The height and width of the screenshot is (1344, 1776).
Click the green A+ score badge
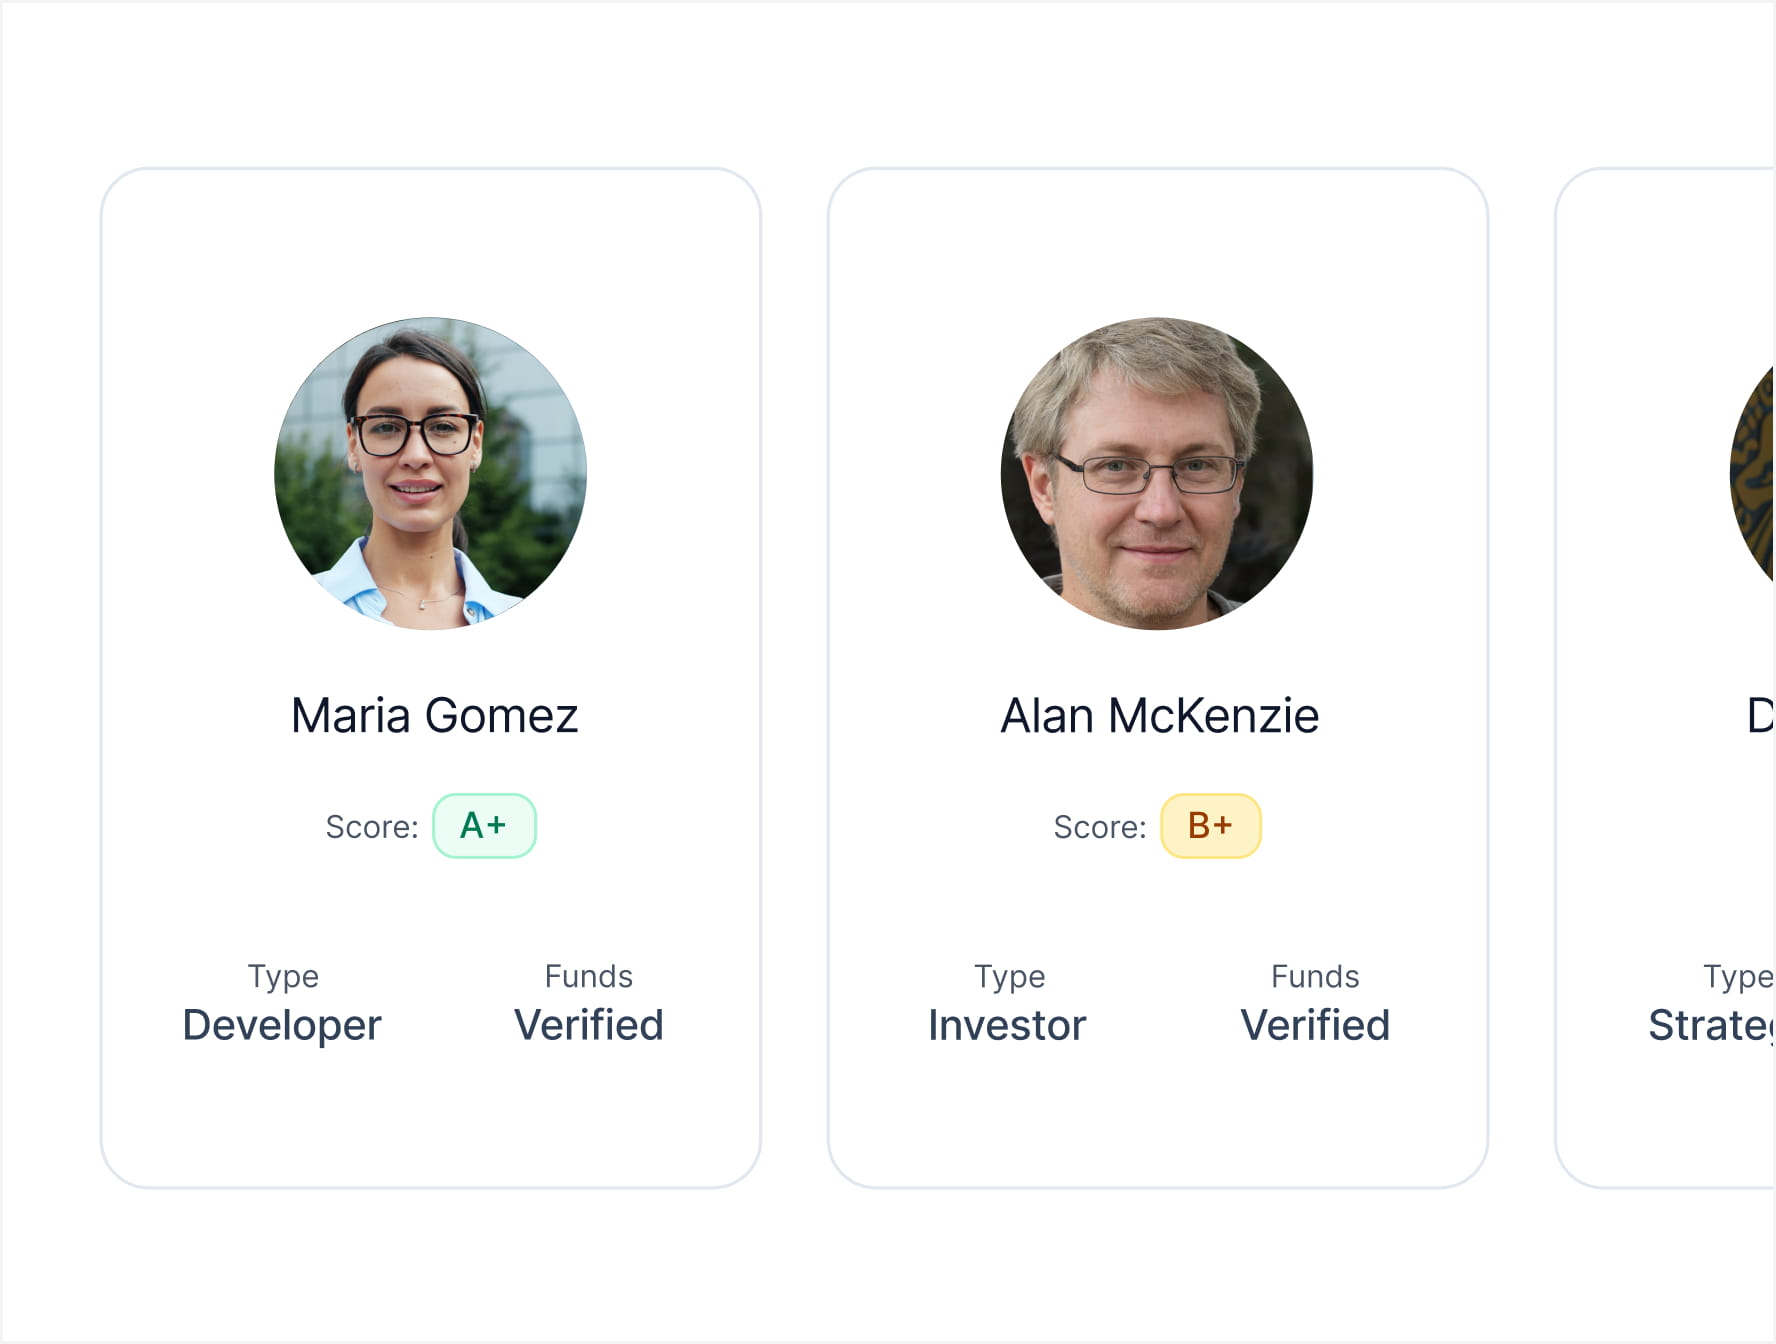[484, 826]
